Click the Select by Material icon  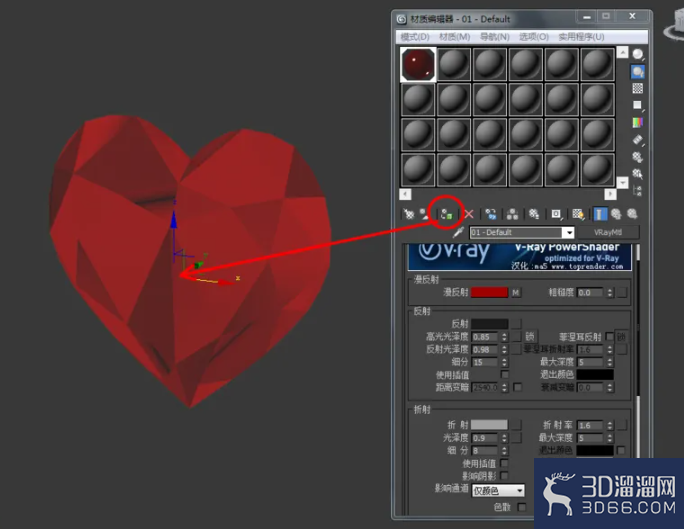coord(638,174)
